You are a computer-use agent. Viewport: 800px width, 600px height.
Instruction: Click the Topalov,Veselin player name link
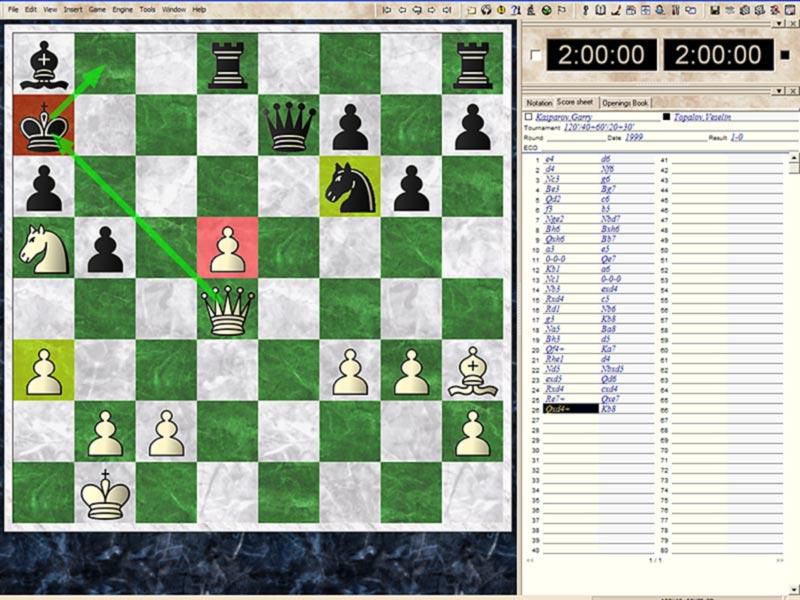[x=704, y=117]
